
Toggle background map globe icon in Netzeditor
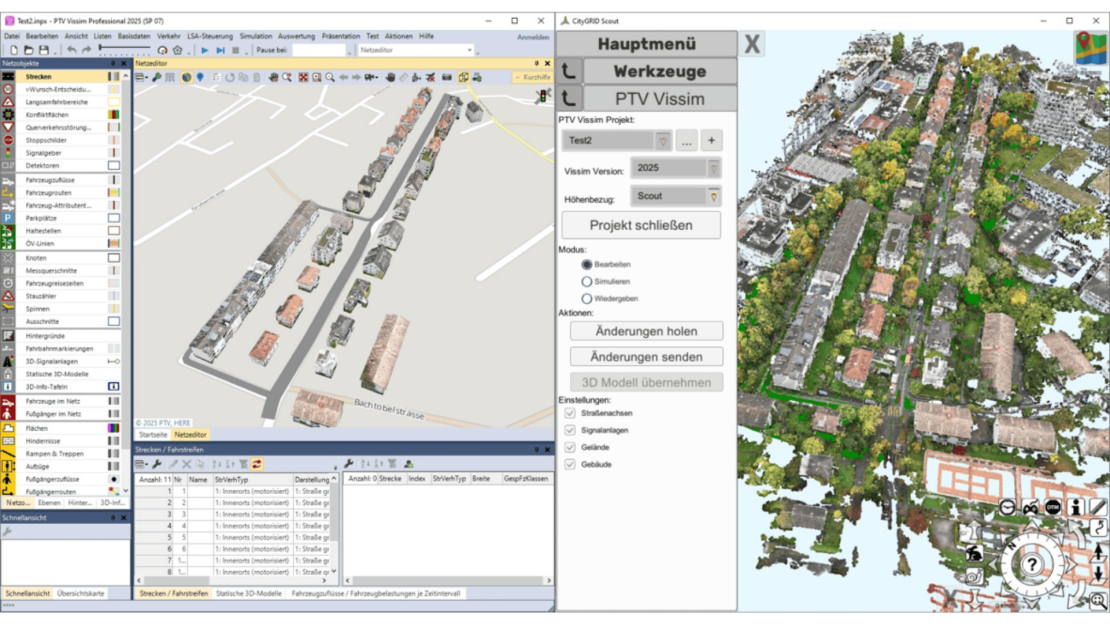coord(186,77)
